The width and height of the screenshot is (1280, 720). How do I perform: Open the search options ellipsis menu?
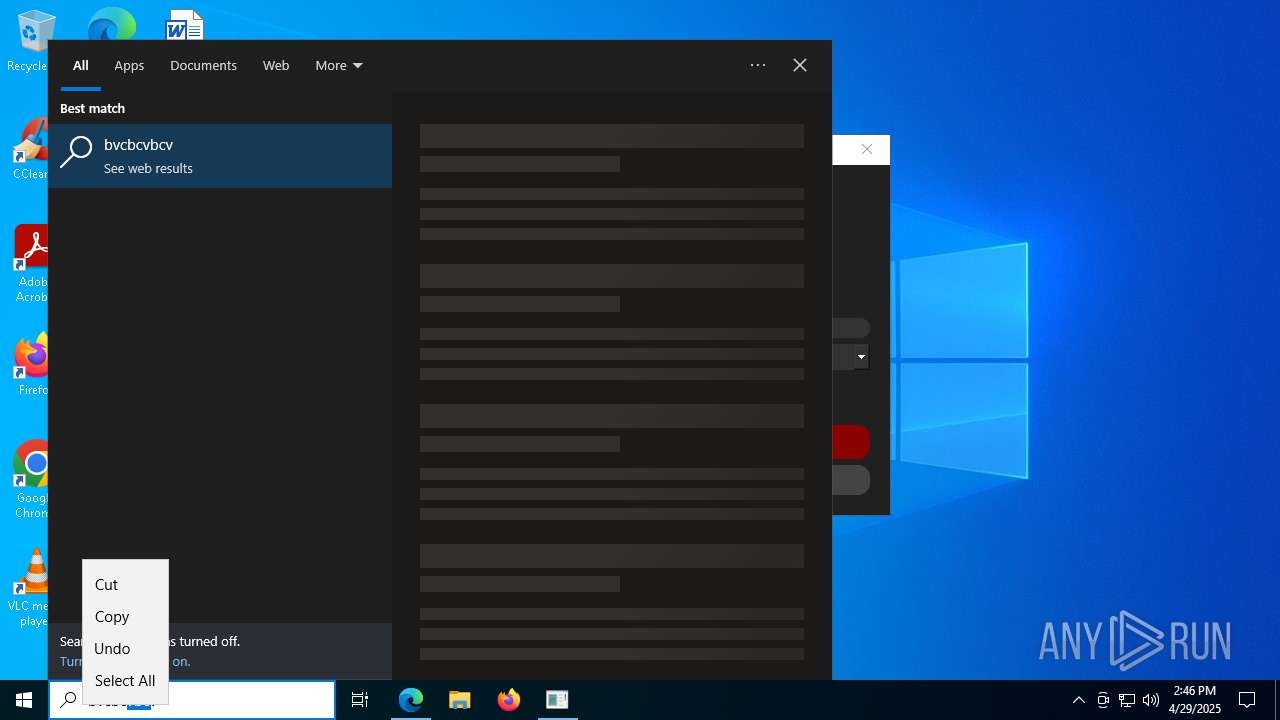(758, 65)
